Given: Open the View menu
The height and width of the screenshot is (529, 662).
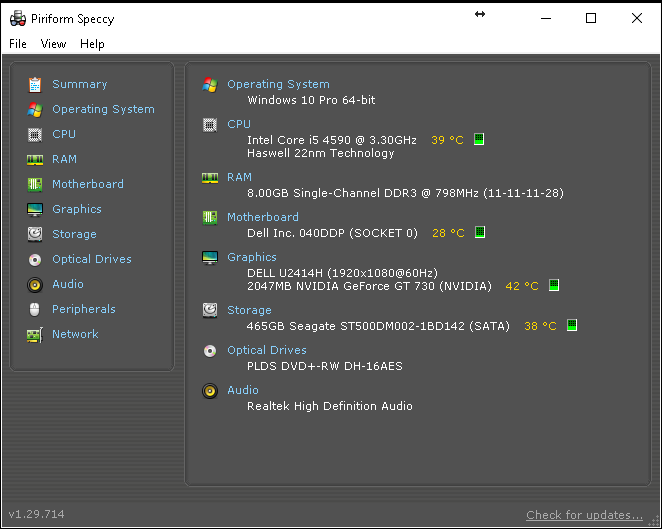Looking at the screenshot, I should point(53,44).
